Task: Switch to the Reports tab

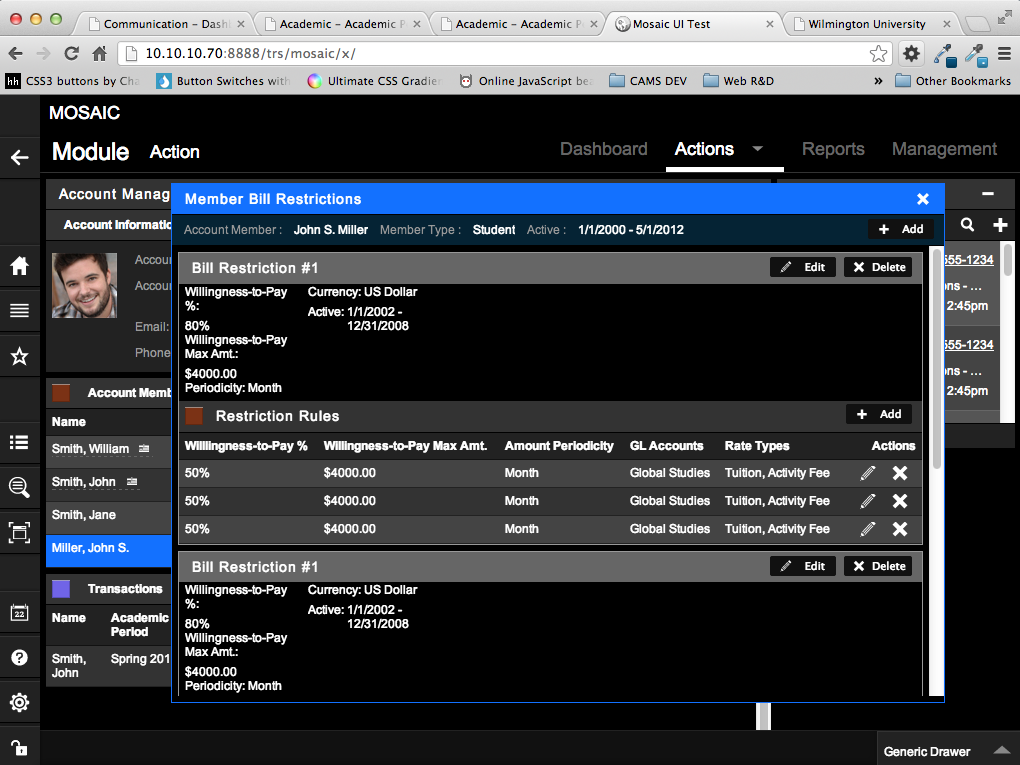Action: 833,149
